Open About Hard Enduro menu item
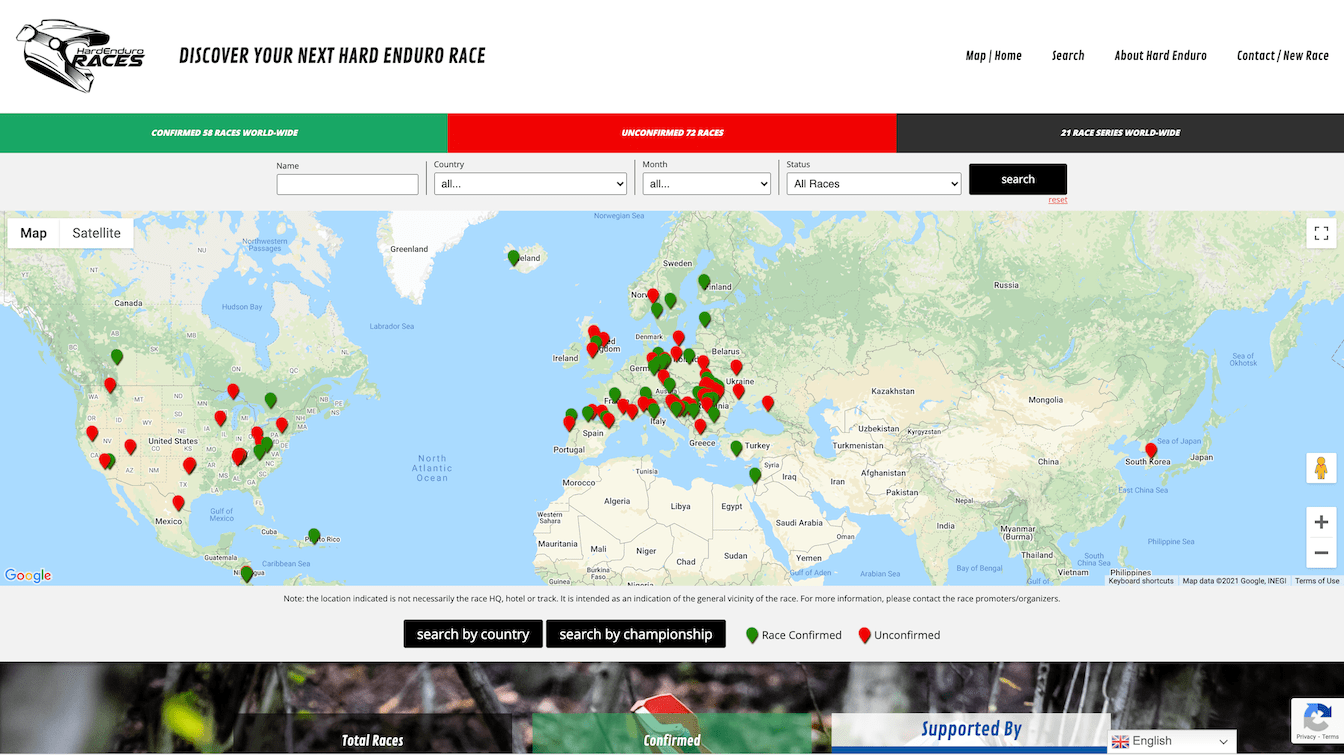 click(x=1160, y=56)
